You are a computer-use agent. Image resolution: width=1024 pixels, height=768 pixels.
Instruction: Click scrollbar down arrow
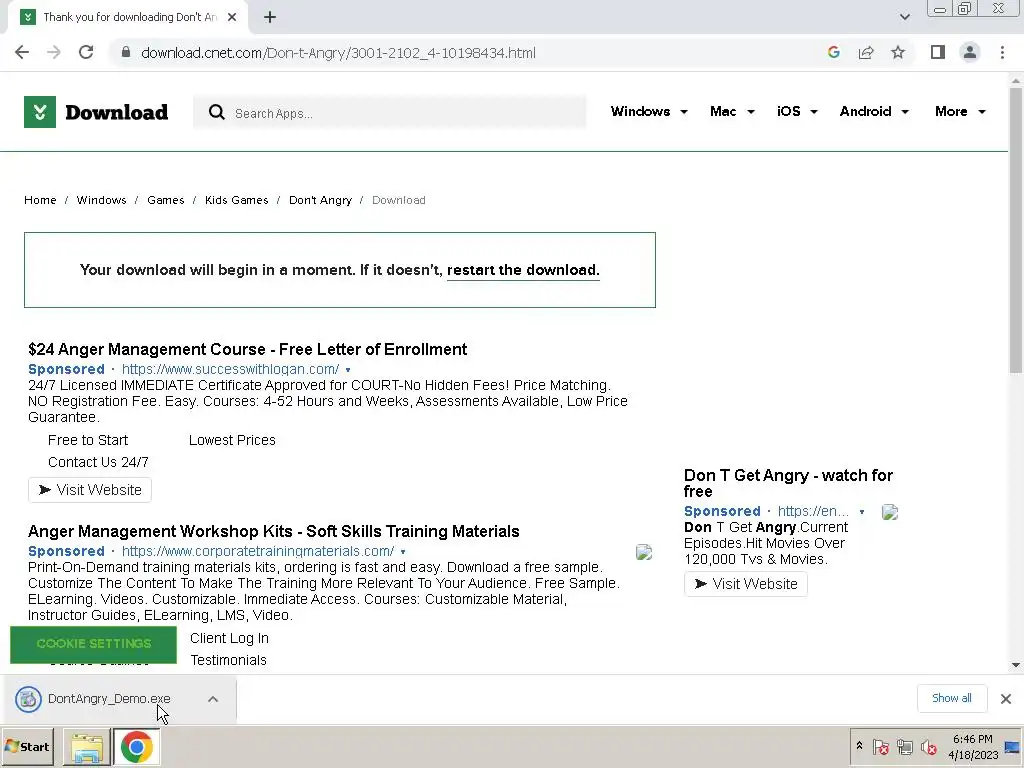1016,665
